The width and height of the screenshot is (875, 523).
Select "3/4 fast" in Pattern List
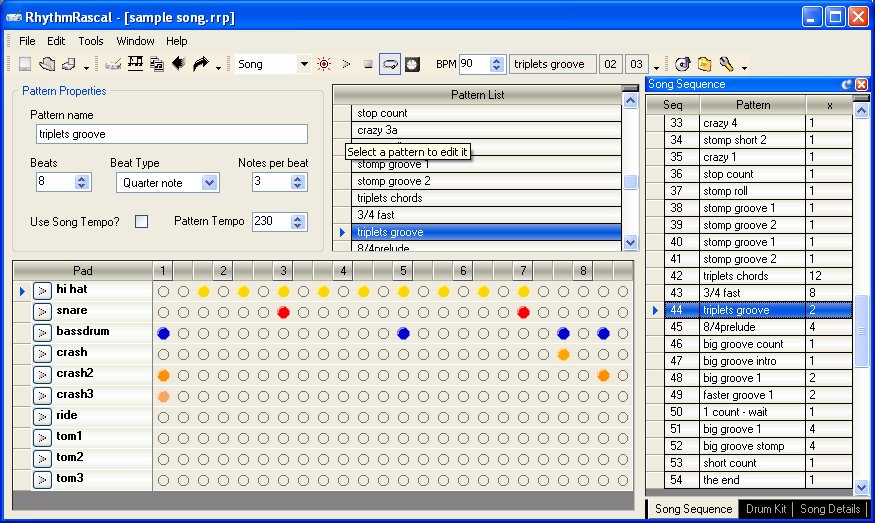(x=488, y=215)
